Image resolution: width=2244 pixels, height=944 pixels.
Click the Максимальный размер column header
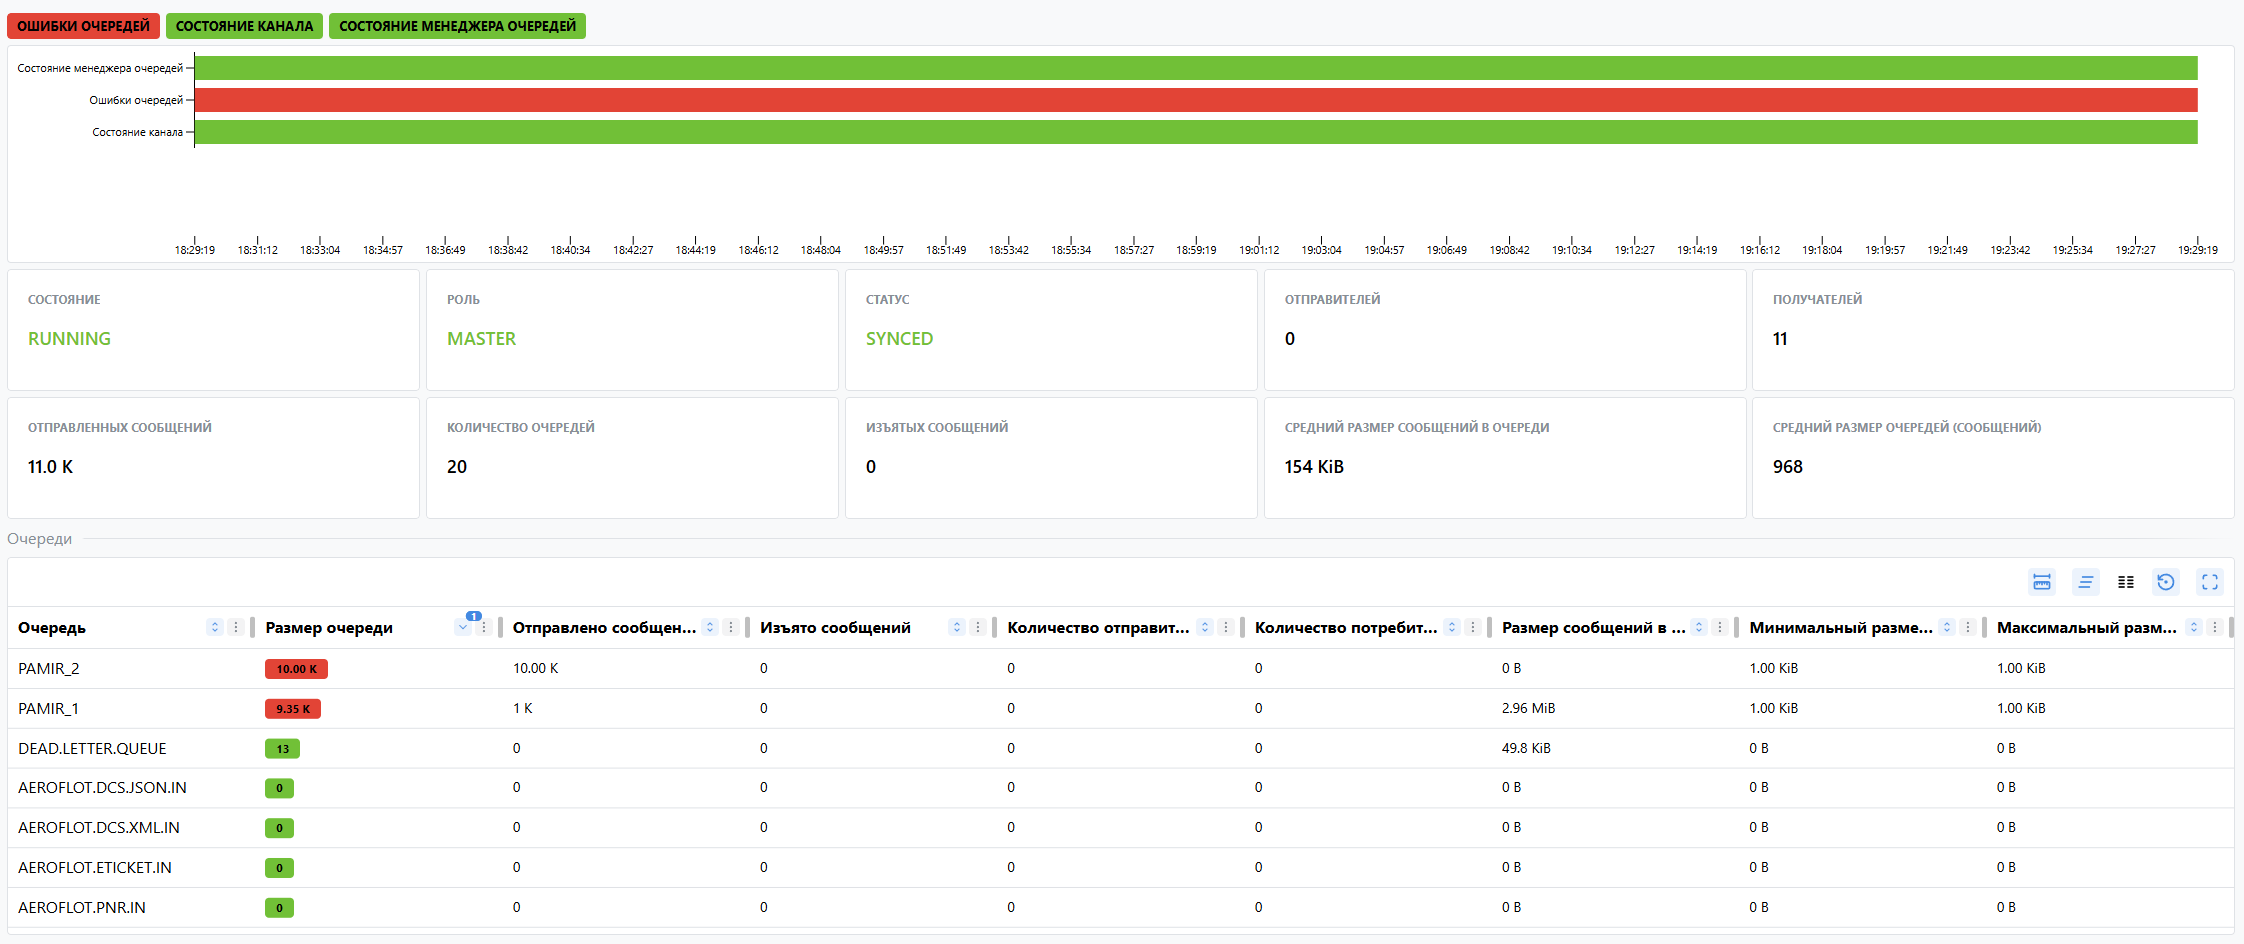[x=2086, y=628]
